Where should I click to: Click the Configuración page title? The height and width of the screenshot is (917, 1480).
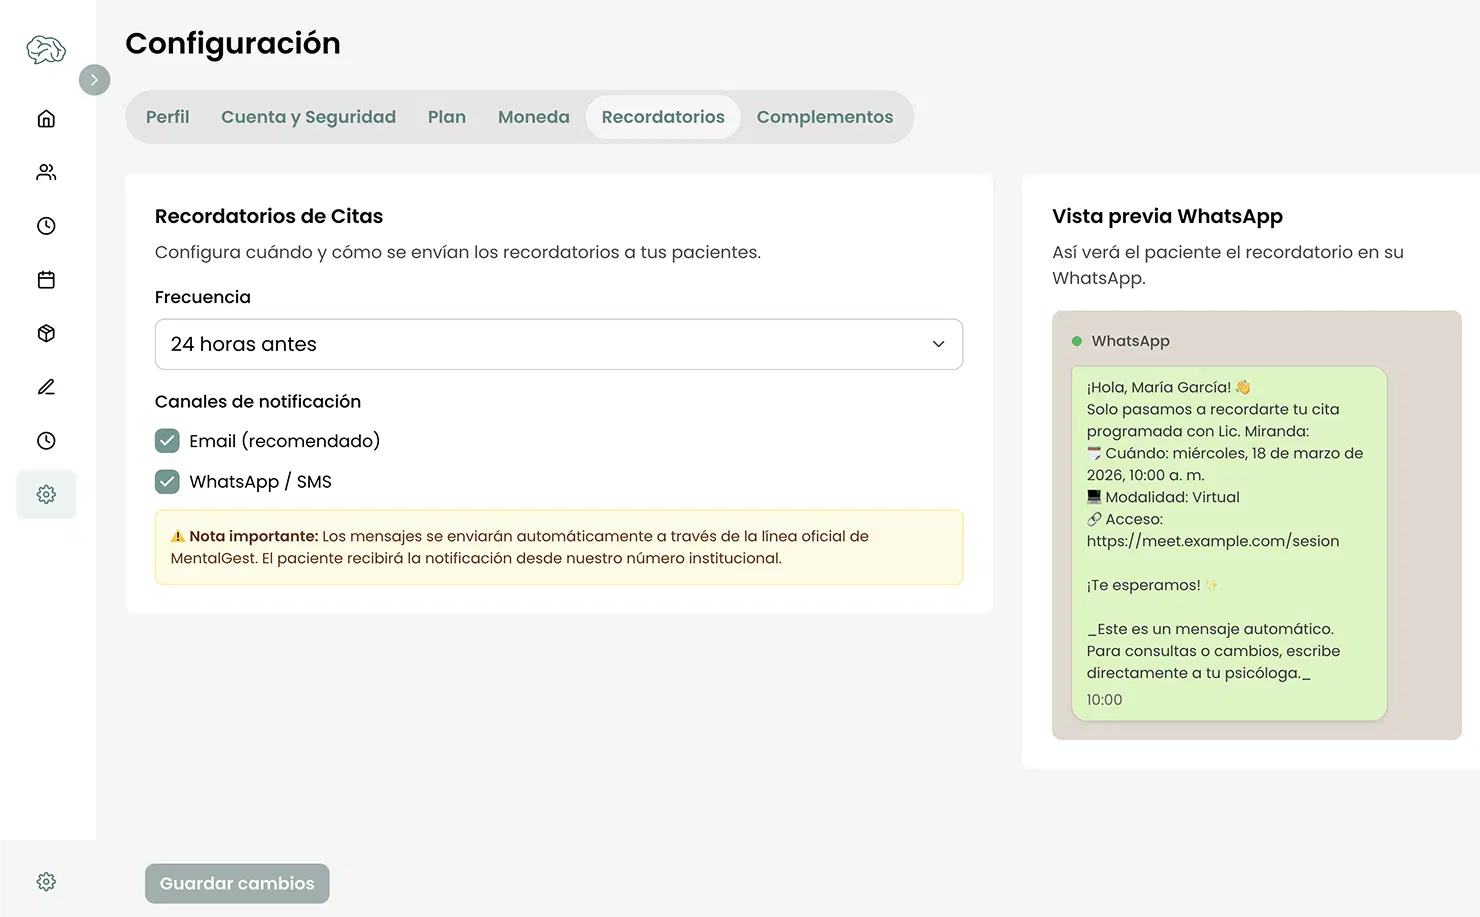(233, 44)
